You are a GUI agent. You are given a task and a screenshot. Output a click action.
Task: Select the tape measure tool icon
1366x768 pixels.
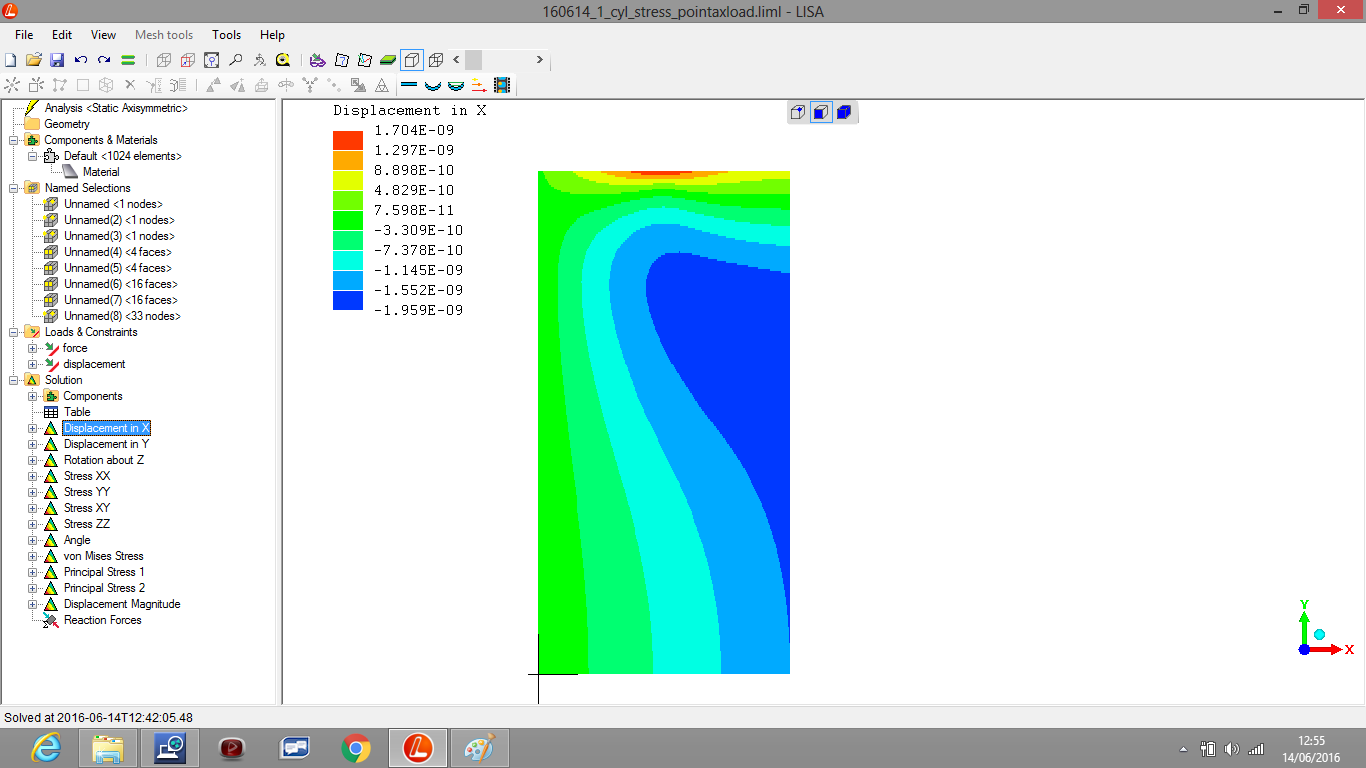click(x=283, y=60)
